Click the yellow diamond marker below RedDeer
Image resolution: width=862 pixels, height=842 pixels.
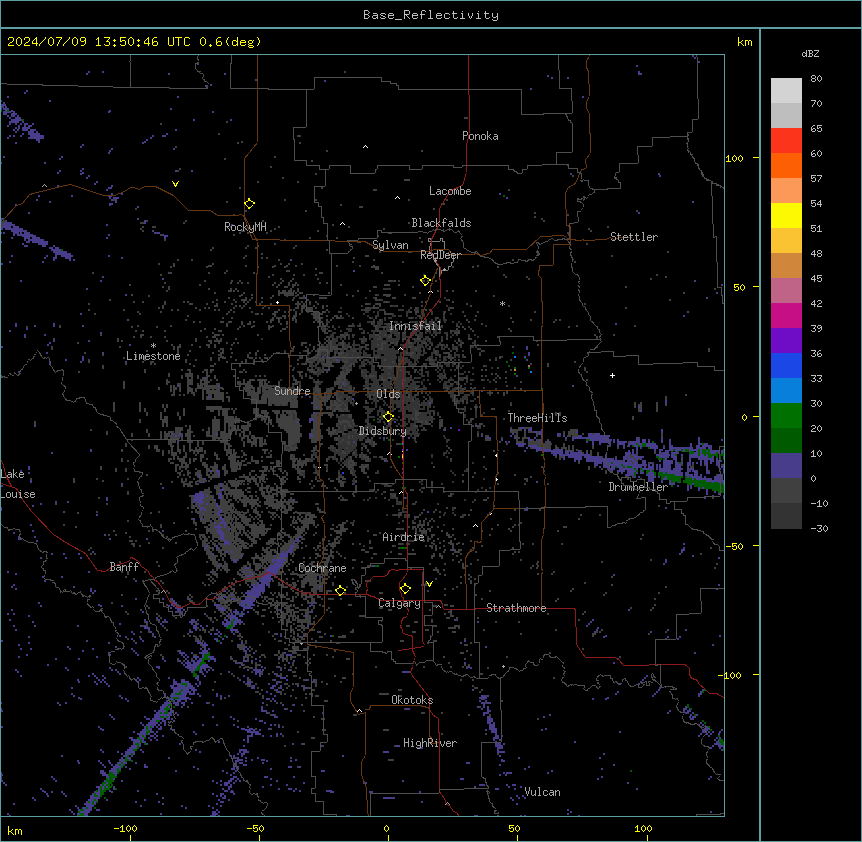click(x=426, y=281)
